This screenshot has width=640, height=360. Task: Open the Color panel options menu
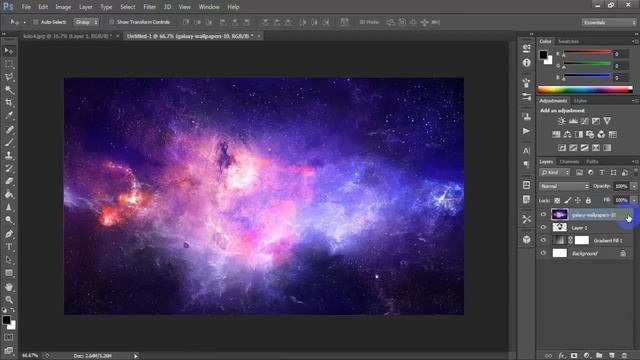635,41
